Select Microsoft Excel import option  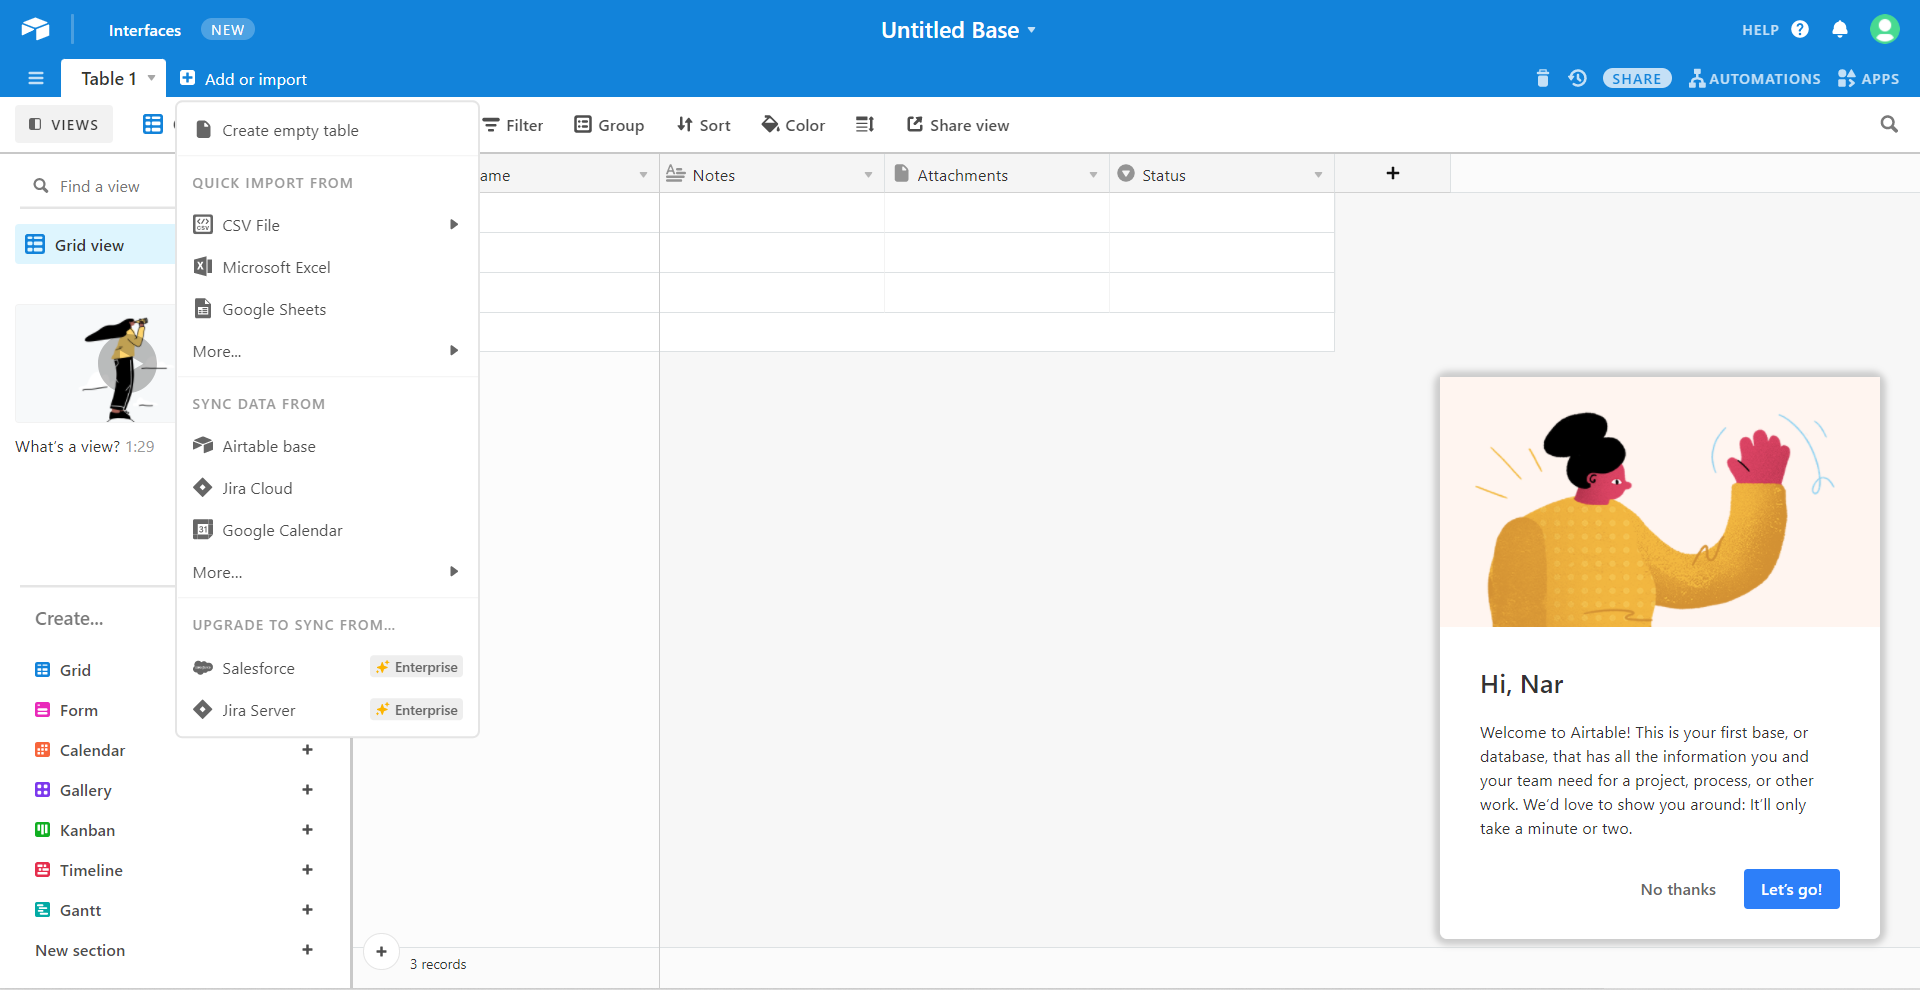(327, 267)
